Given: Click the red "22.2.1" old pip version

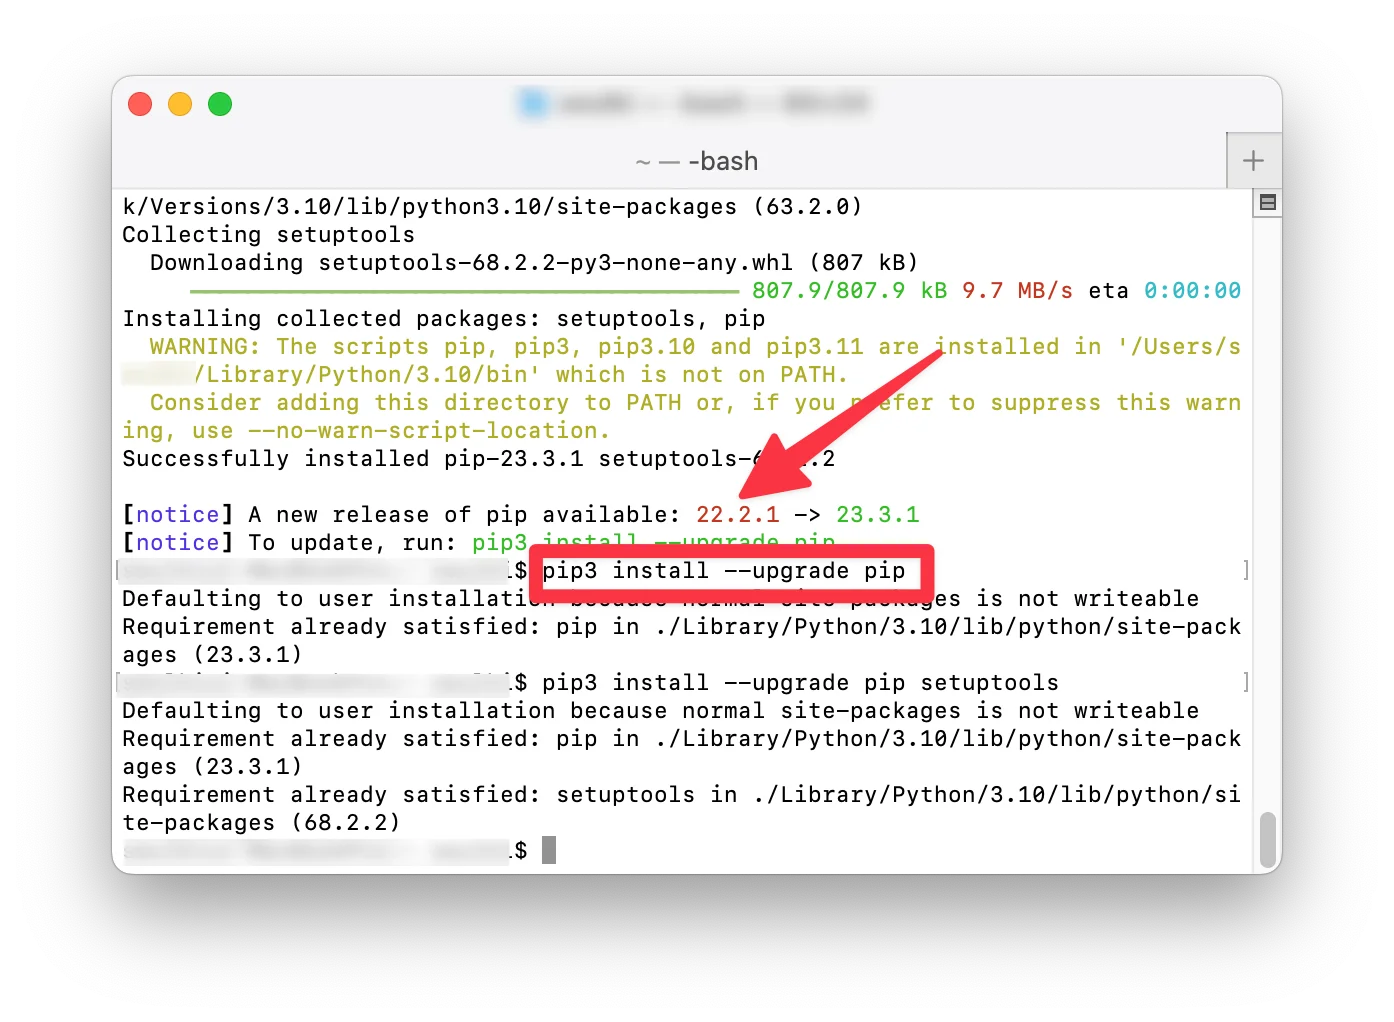Looking at the screenshot, I should pyautogui.click(x=737, y=514).
